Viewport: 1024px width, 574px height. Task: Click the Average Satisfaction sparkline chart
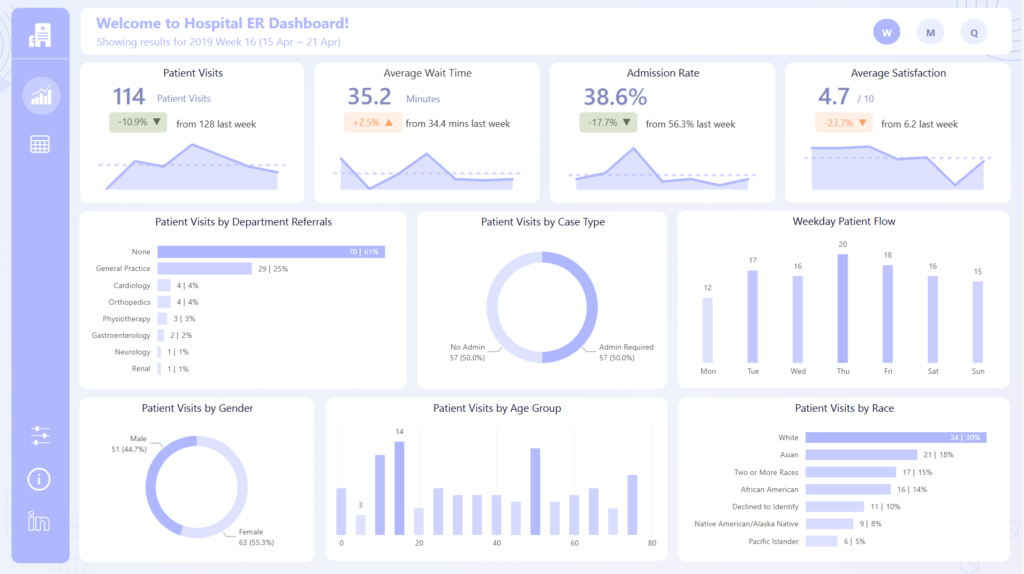click(897, 170)
